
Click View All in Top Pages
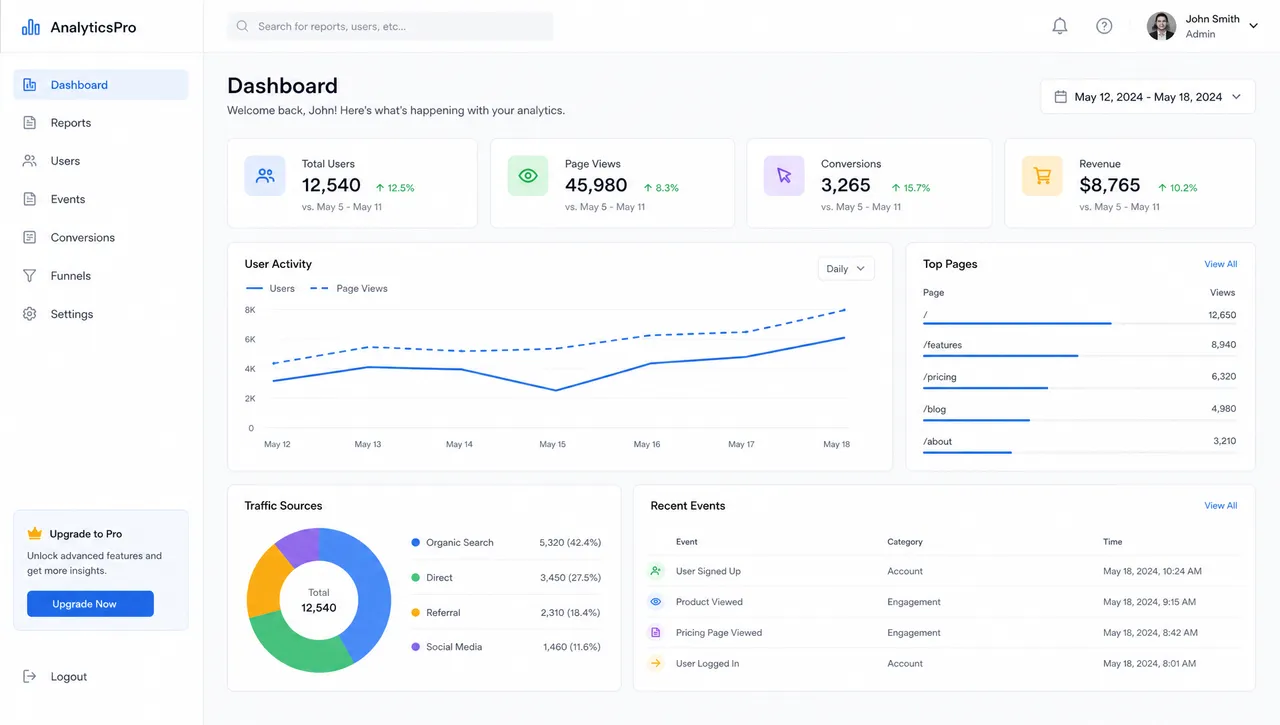tap(1221, 264)
